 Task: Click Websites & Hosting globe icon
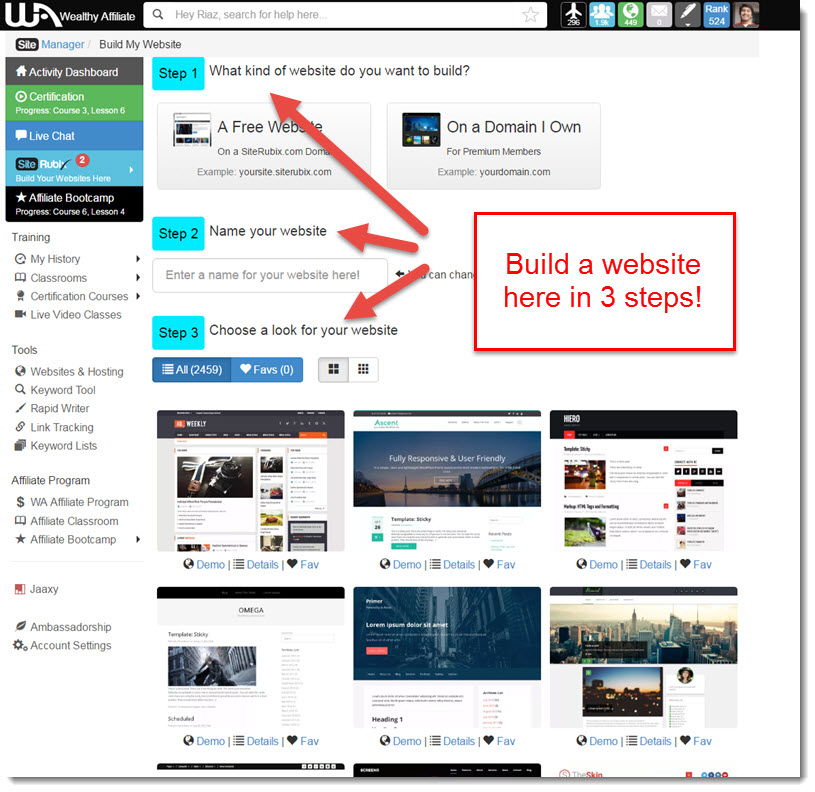(20, 371)
